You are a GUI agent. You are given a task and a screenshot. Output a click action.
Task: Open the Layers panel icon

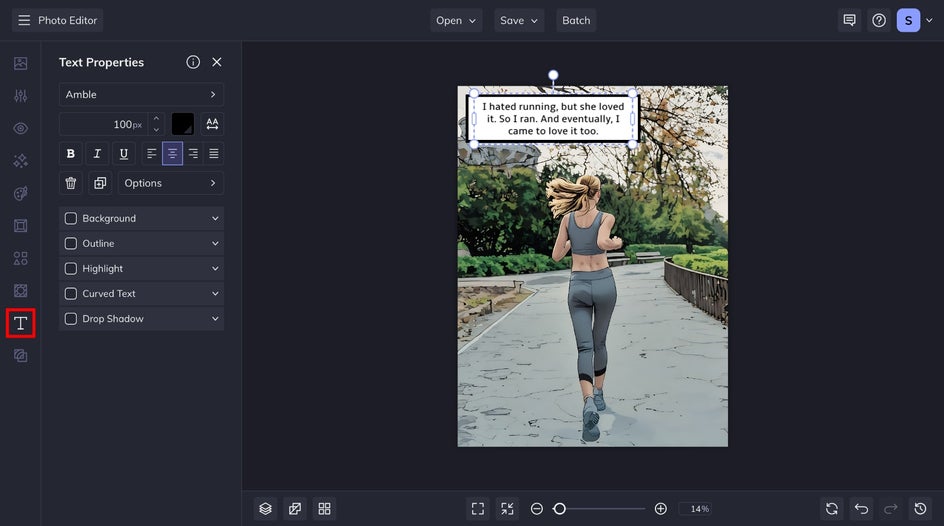(266, 509)
